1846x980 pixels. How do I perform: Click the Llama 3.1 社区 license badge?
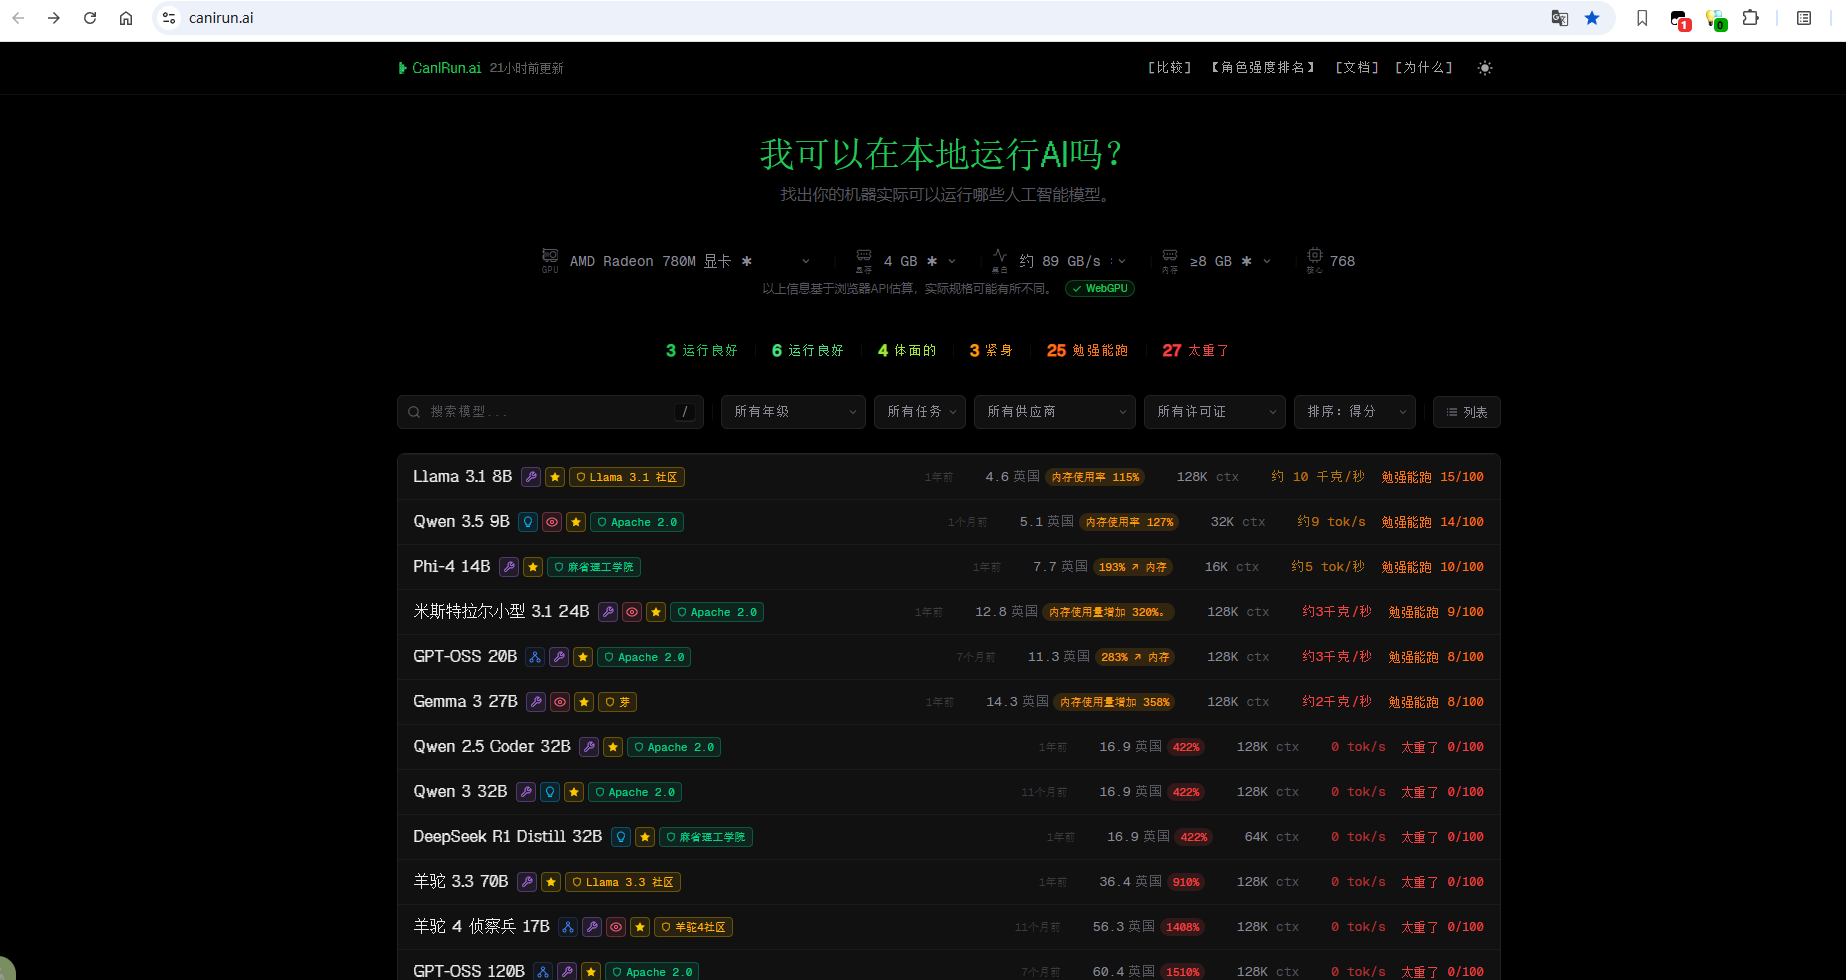click(x=627, y=477)
